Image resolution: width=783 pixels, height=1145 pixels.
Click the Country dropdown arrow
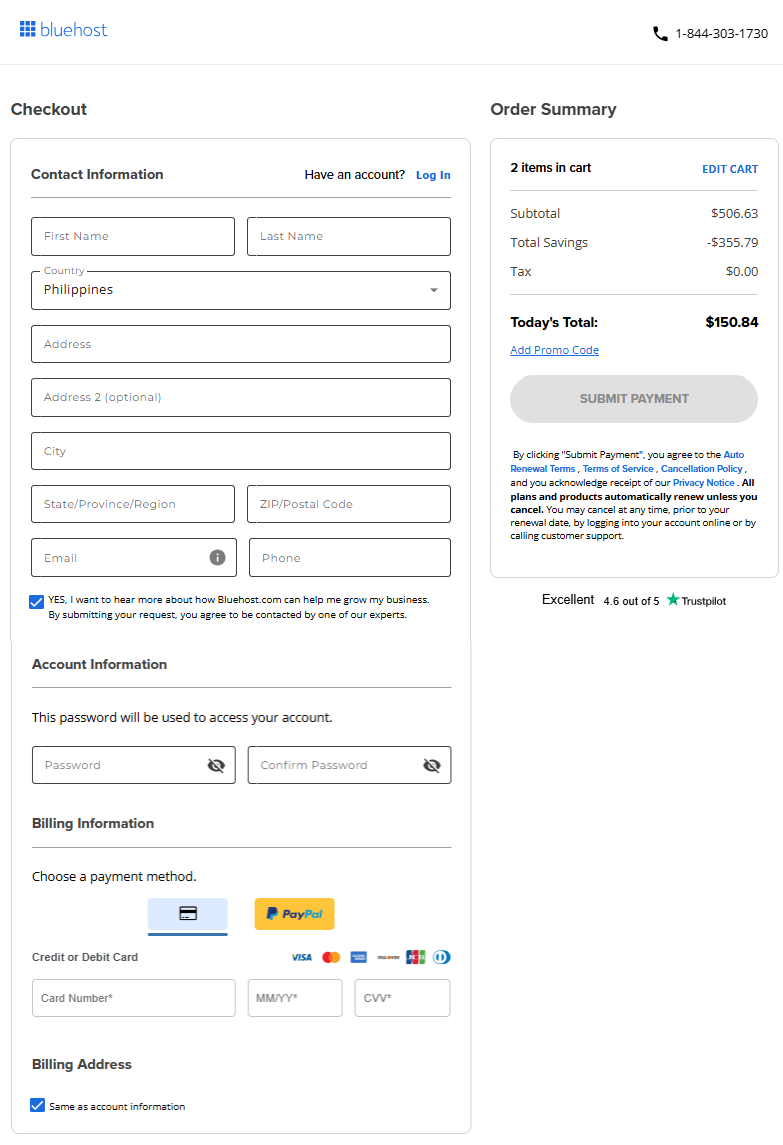[433, 290]
